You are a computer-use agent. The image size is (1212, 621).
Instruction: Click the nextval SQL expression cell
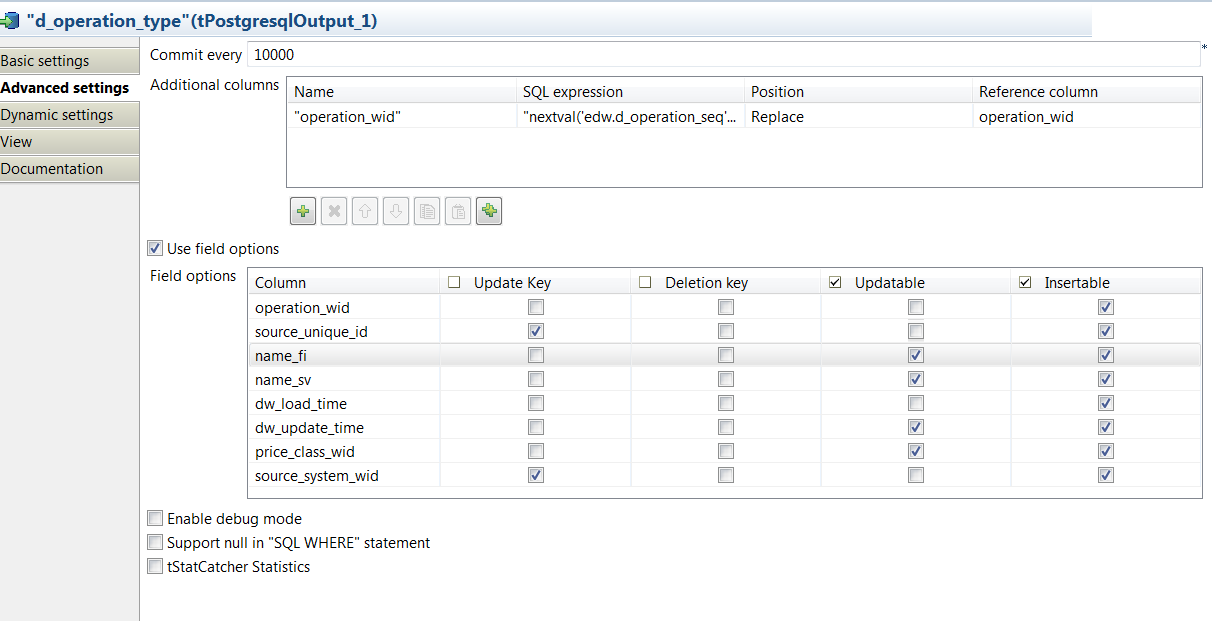pyautogui.click(x=630, y=116)
